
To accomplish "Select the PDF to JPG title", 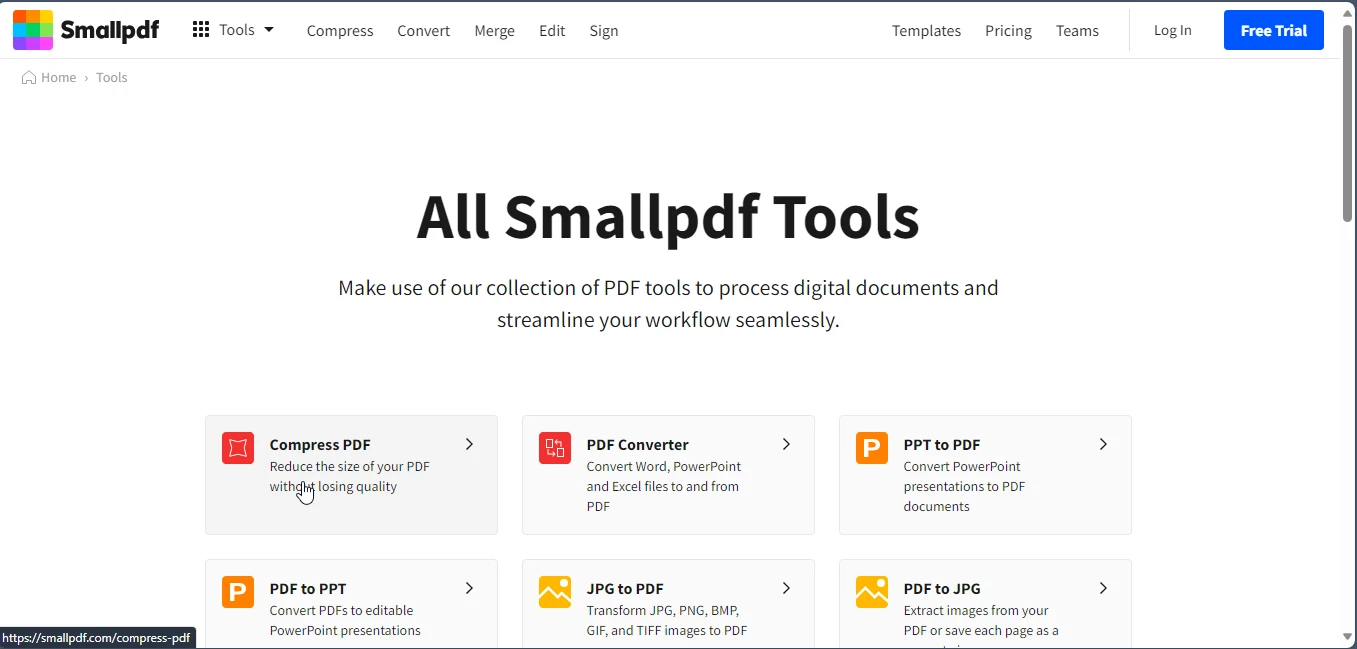I will point(942,589).
